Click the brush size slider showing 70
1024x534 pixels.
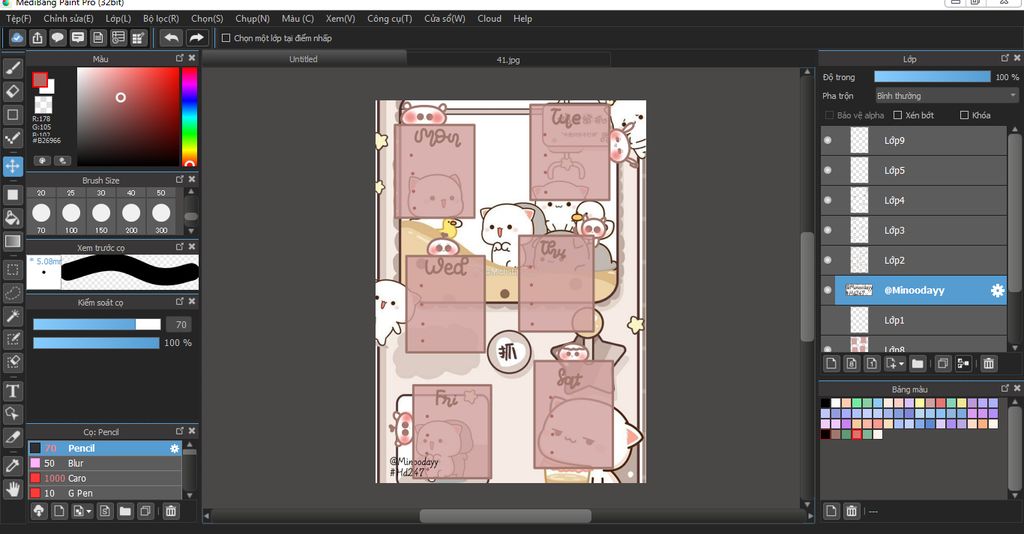tap(97, 324)
